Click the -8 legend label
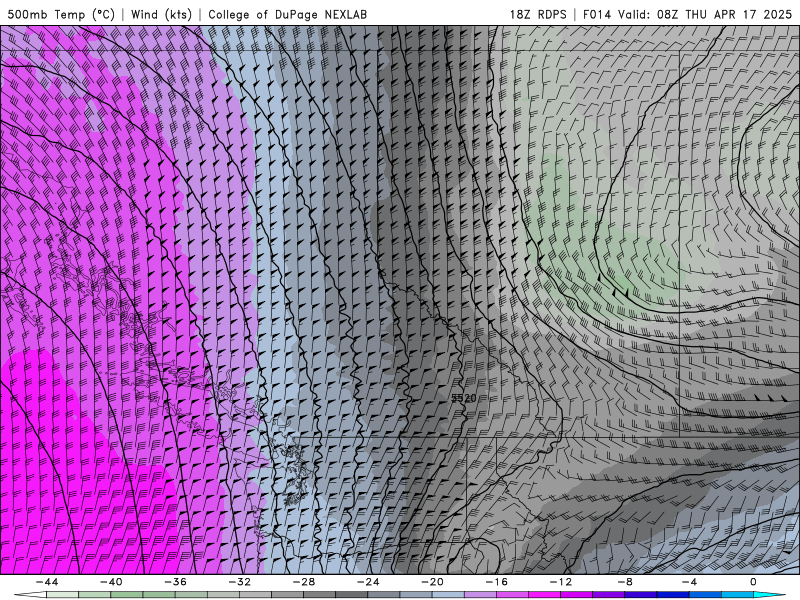The width and height of the screenshot is (800, 600). pos(625,582)
